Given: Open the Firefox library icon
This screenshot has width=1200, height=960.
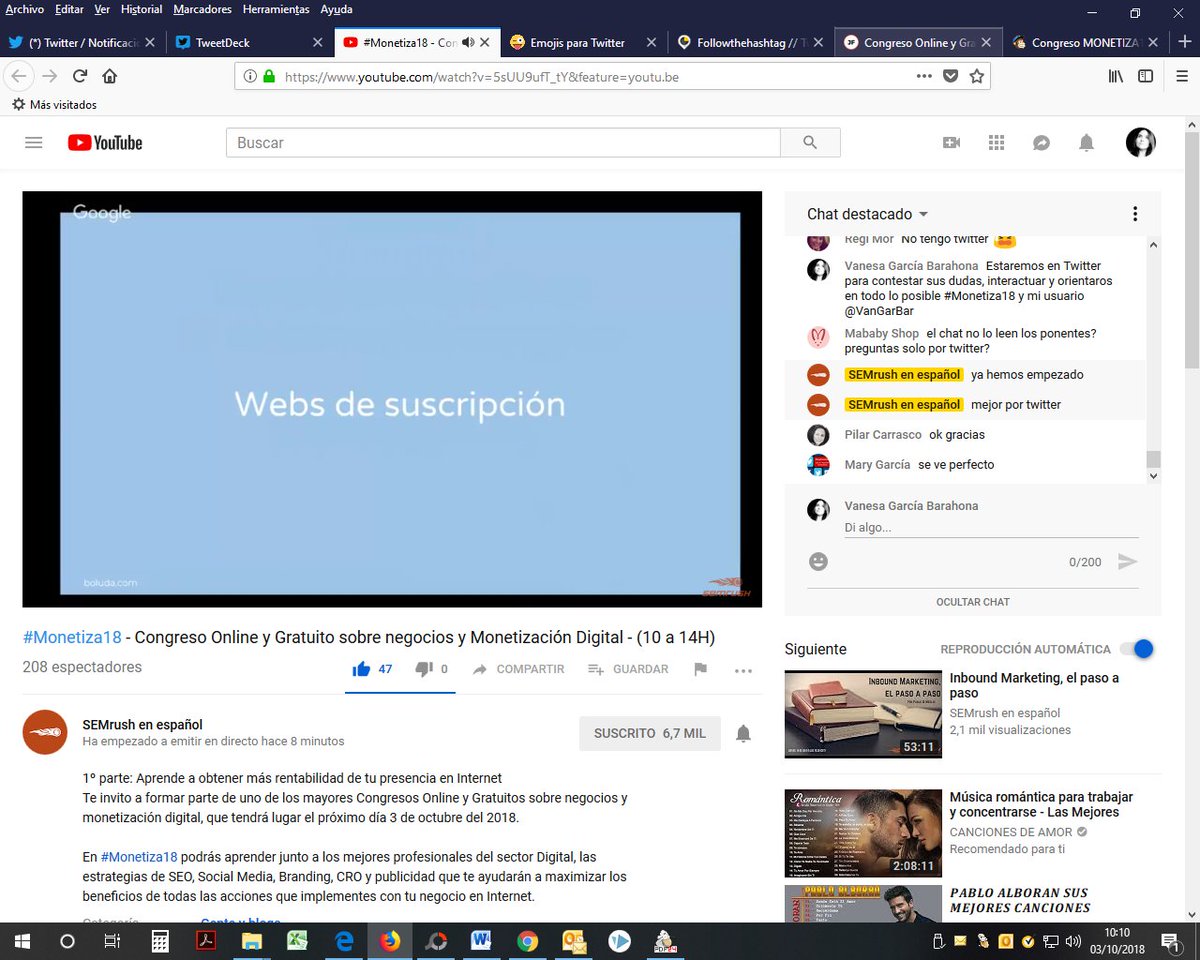Looking at the screenshot, I should 1116,76.
